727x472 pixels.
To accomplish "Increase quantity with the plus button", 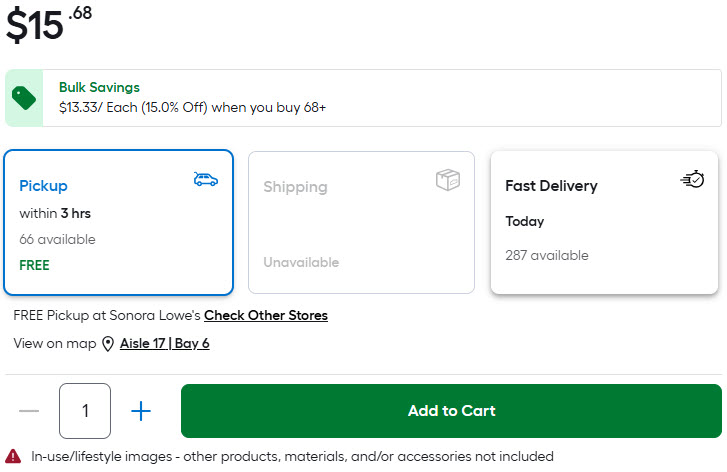I will [x=141, y=411].
